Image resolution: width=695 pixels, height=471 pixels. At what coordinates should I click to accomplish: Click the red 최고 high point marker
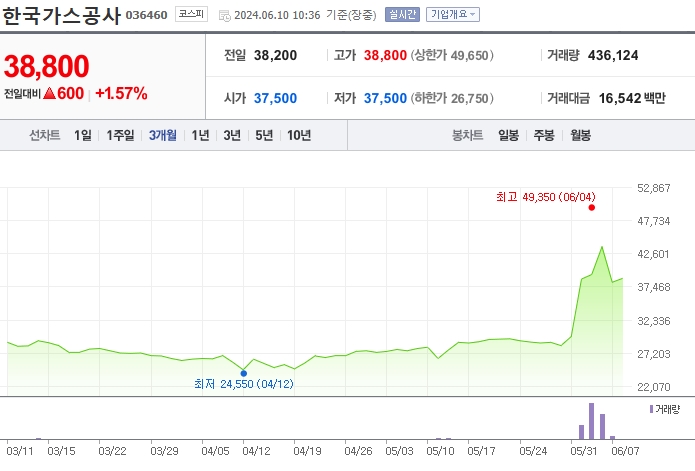[x=592, y=207]
